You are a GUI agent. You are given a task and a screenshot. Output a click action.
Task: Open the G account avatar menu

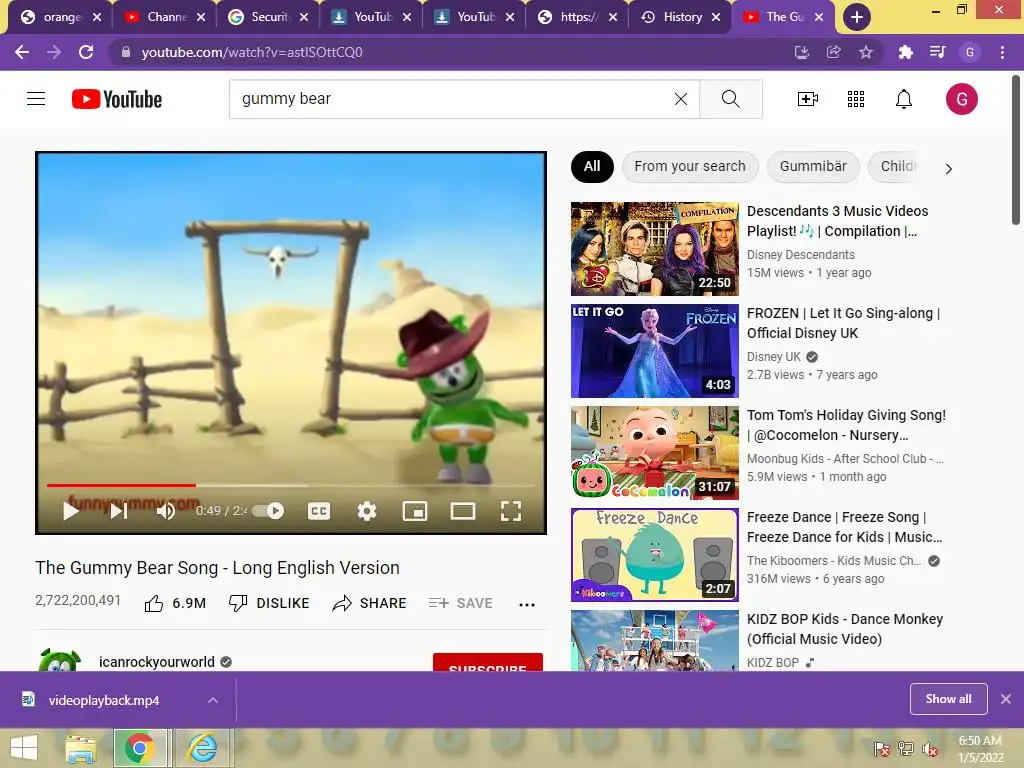click(x=961, y=99)
